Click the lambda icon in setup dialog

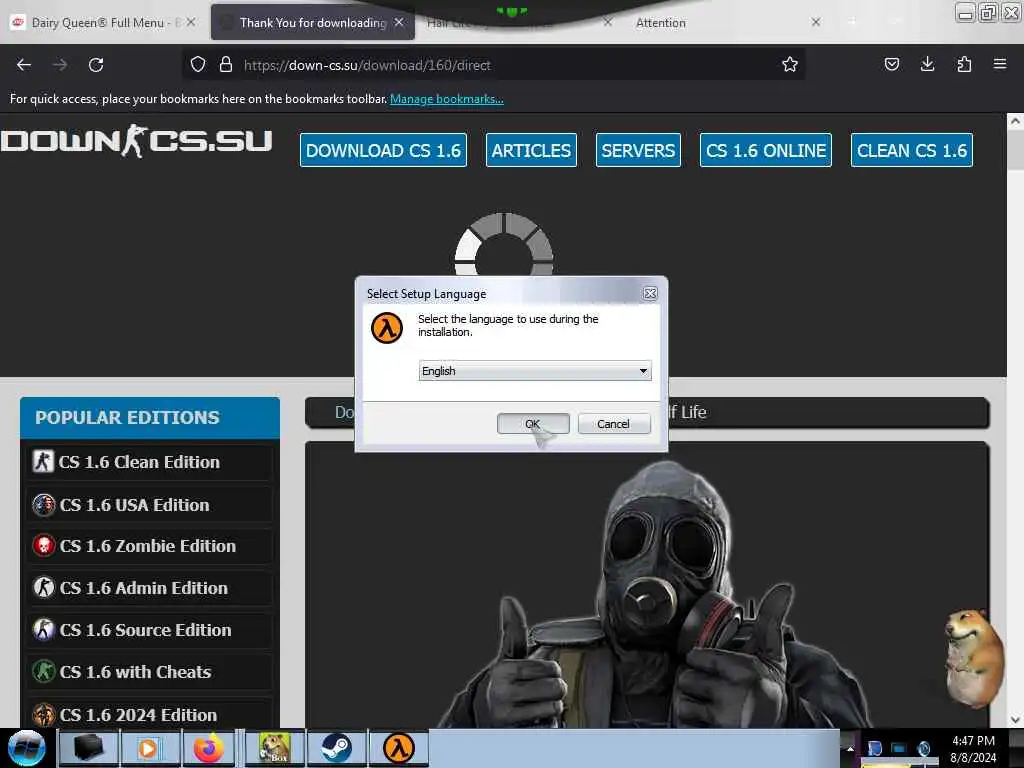click(387, 328)
